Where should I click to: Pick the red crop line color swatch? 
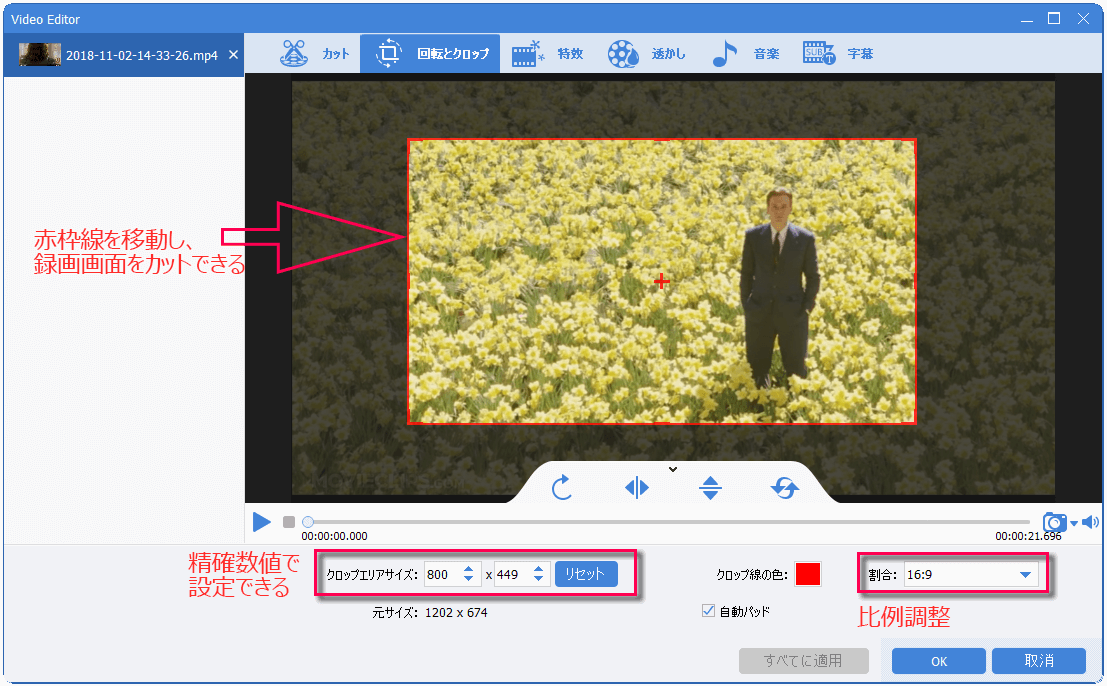click(808, 574)
